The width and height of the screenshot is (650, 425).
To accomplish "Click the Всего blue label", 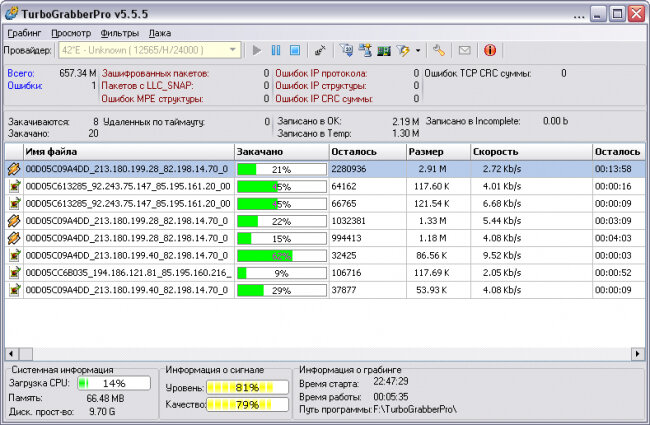I will pyautogui.click(x=21, y=73).
